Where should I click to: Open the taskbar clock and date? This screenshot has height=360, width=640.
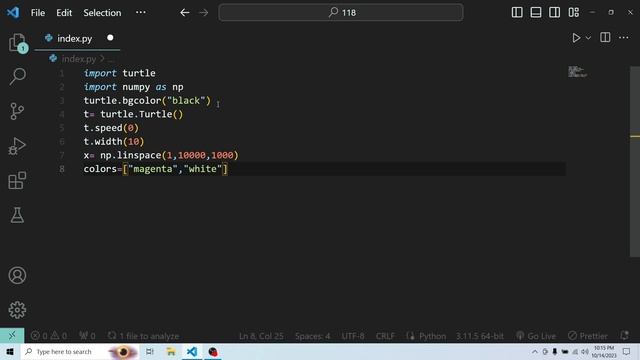pos(604,351)
